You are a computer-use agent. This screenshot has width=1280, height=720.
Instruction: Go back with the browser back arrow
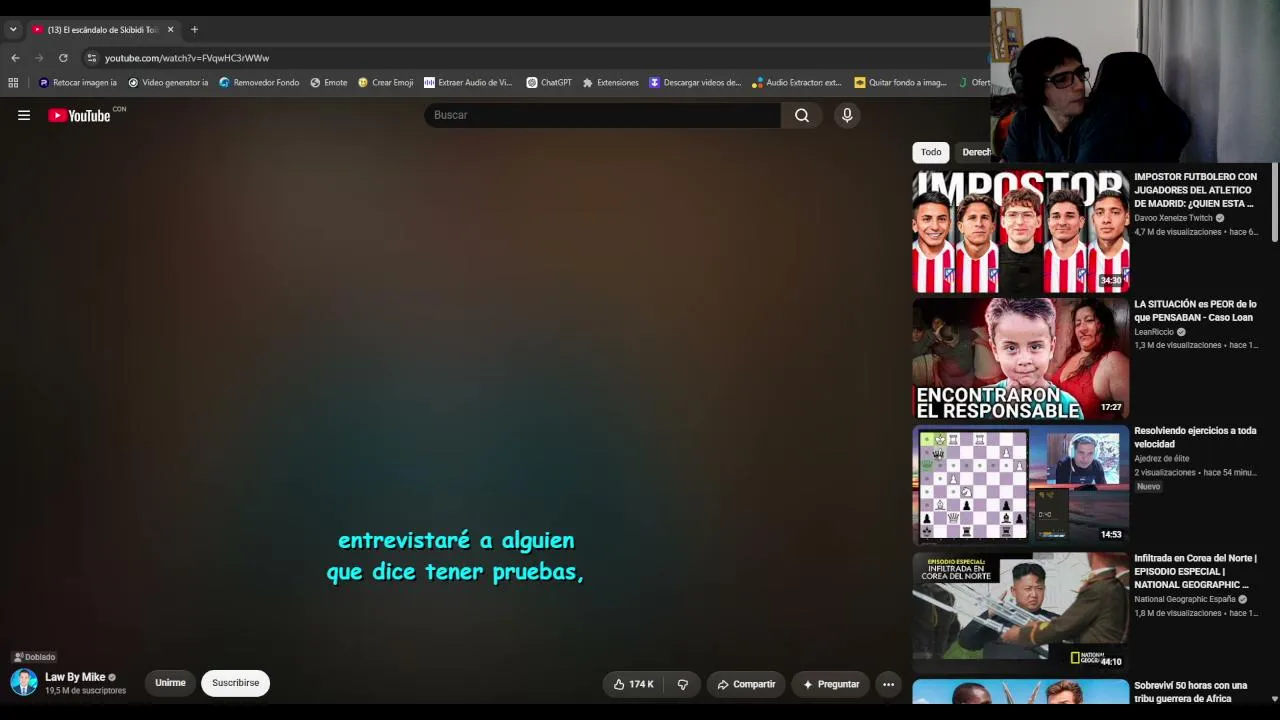click(x=15, y=58)
